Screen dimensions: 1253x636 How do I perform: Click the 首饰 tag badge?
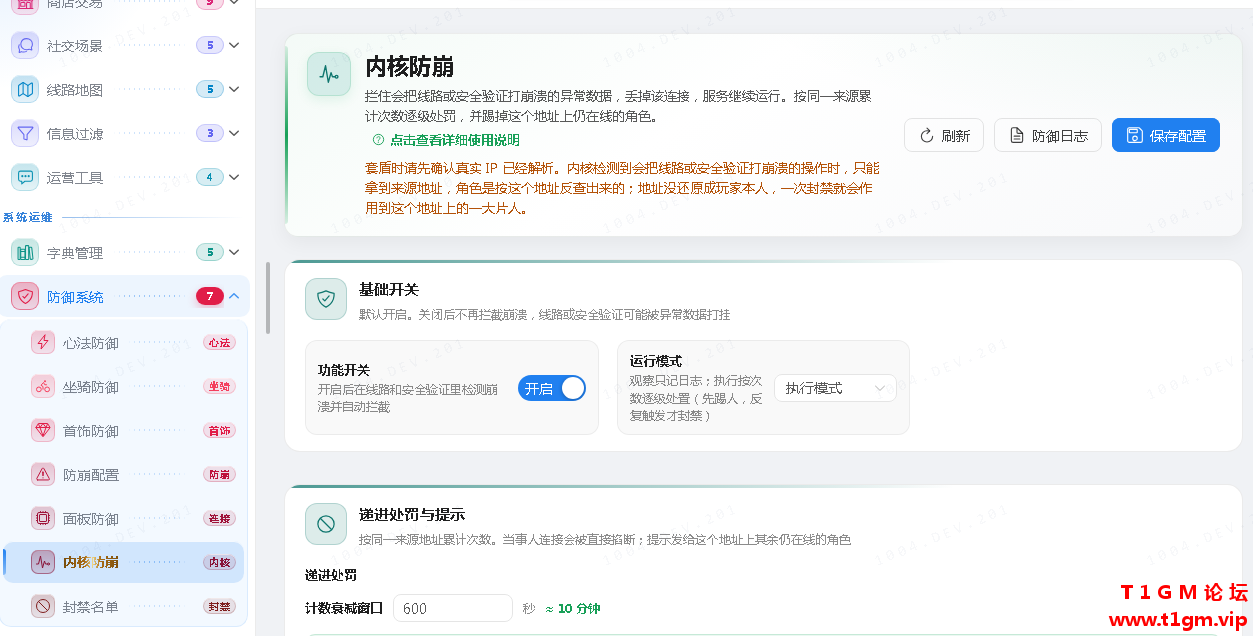[x=219, y=430]
